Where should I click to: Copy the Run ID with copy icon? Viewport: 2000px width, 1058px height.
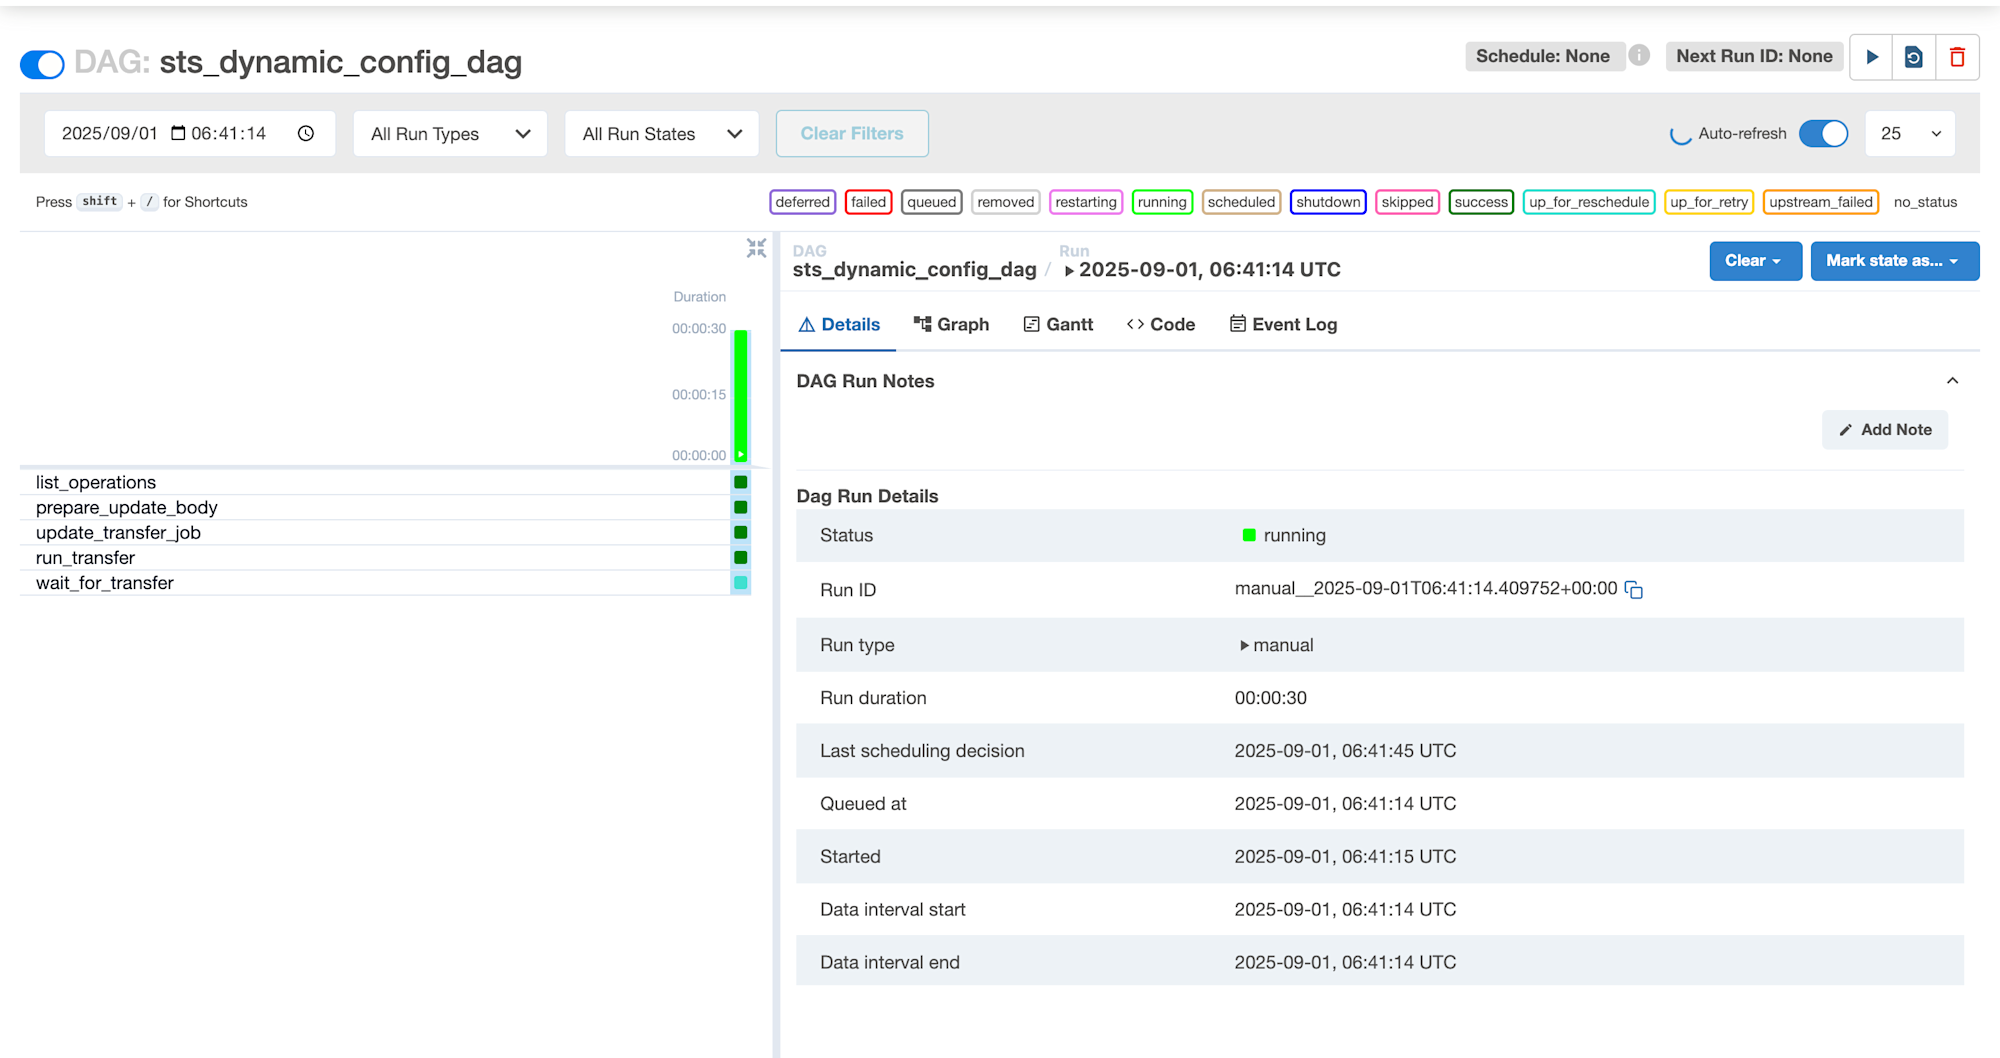1634,590
